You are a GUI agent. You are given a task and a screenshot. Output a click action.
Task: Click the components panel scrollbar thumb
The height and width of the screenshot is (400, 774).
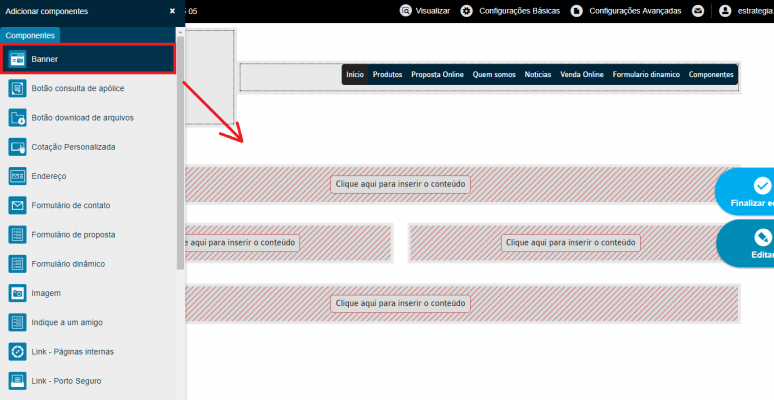(x=180, y=153)
